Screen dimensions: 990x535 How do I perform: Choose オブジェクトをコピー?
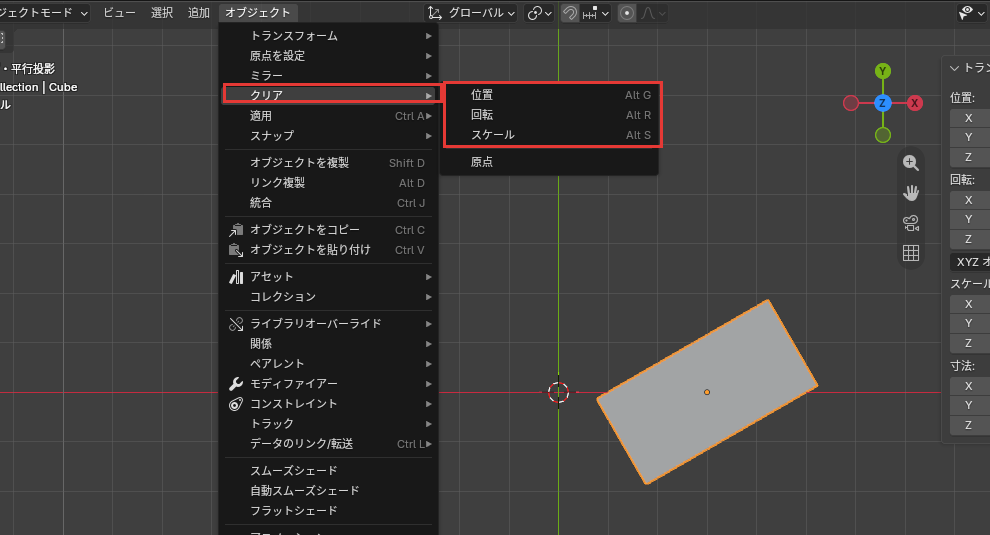click(x=328, y=230)
